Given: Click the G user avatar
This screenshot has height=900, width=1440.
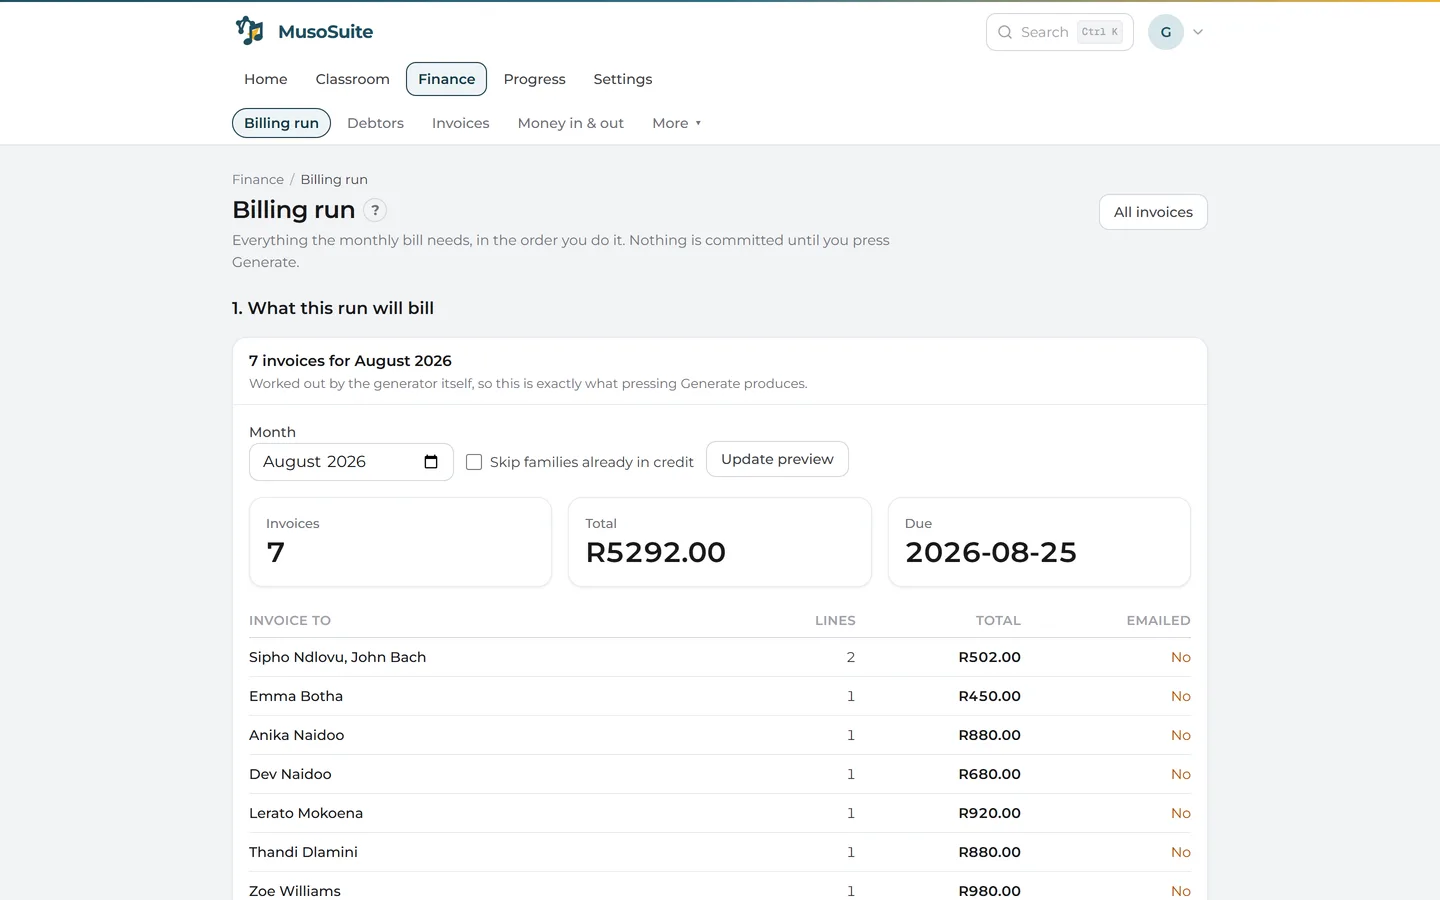Looking at the screenshot, I should [x=1166, y=32].
